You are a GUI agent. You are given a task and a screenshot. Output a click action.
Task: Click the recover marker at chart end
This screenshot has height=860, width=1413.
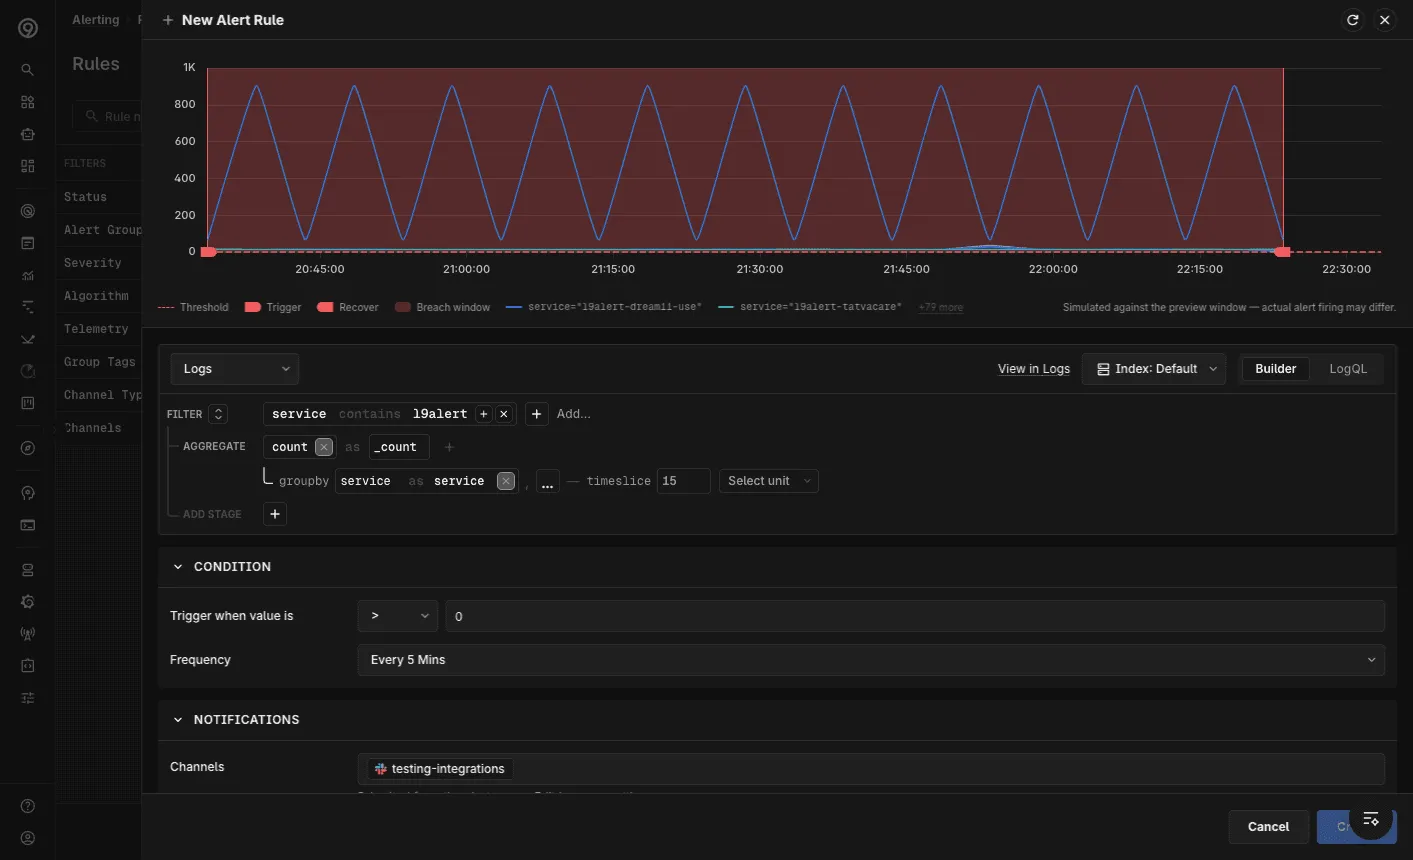click(1282, 252)
